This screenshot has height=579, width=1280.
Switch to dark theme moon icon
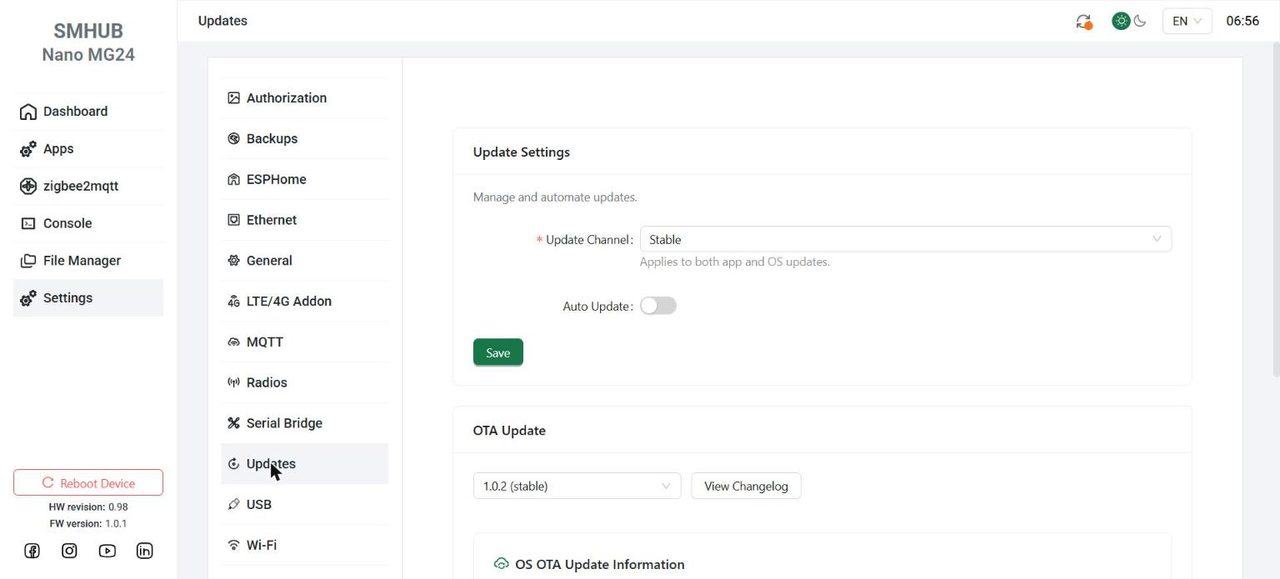pos(1140,21)
